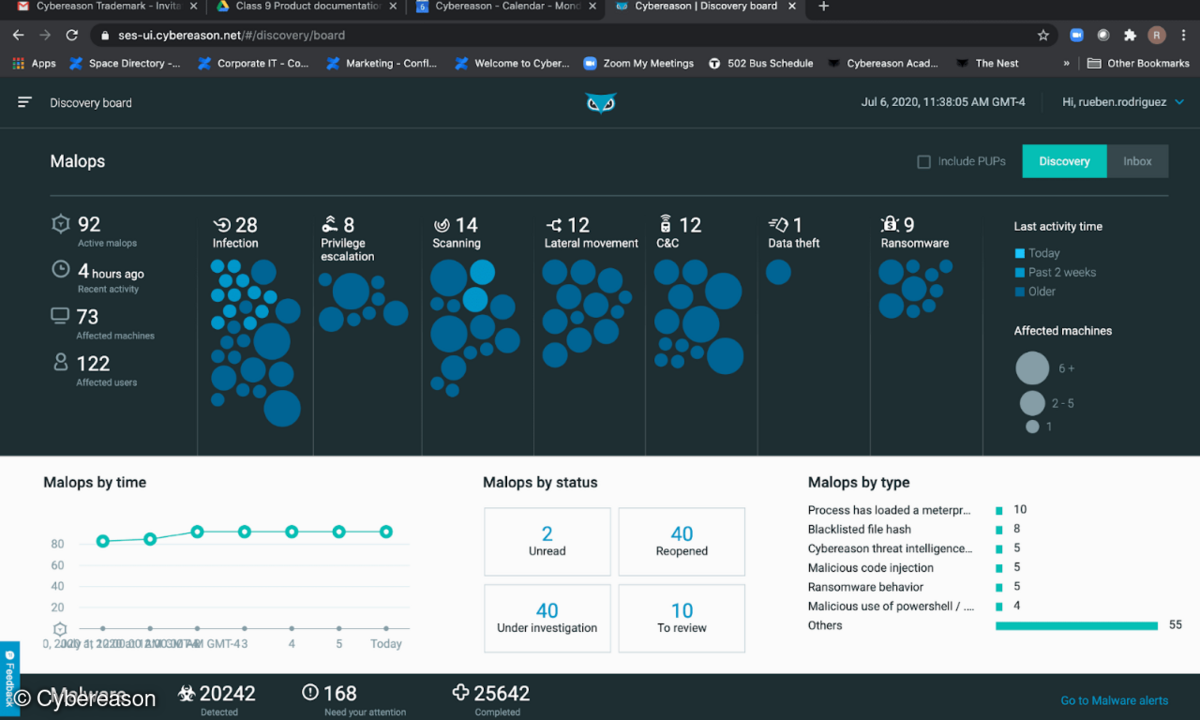Screen dimensions: 1200x720
Task: Click the Affected users person icon
Action: click(x=60, y=362)
